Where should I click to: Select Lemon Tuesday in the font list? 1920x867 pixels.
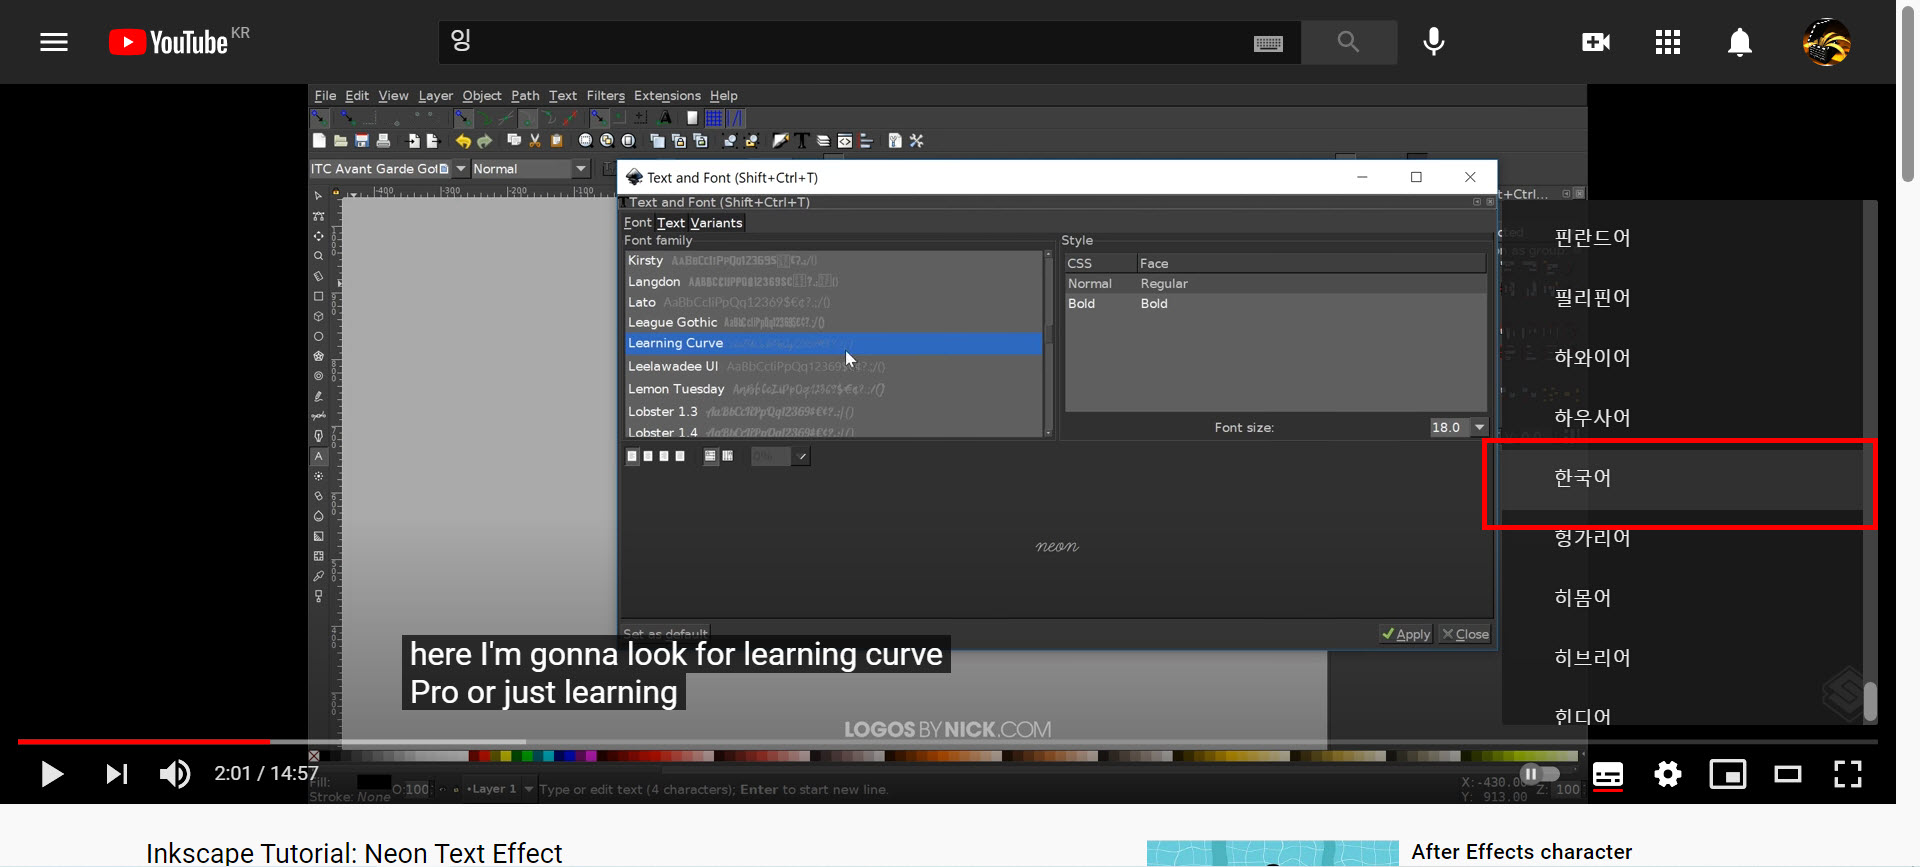click(833, 389)
